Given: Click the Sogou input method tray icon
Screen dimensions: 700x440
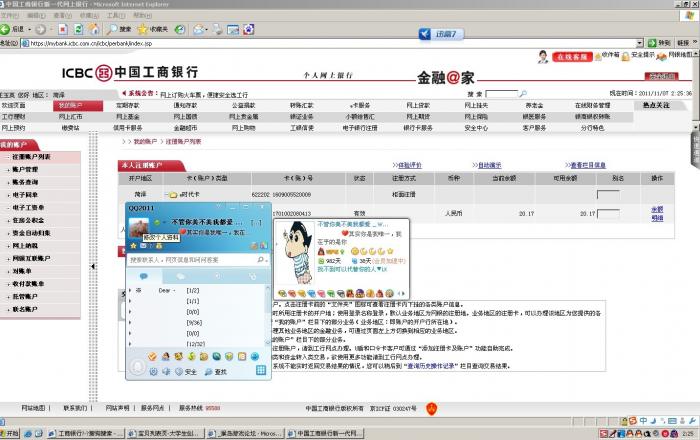Looking at the screenshot, I should point(633,420).
